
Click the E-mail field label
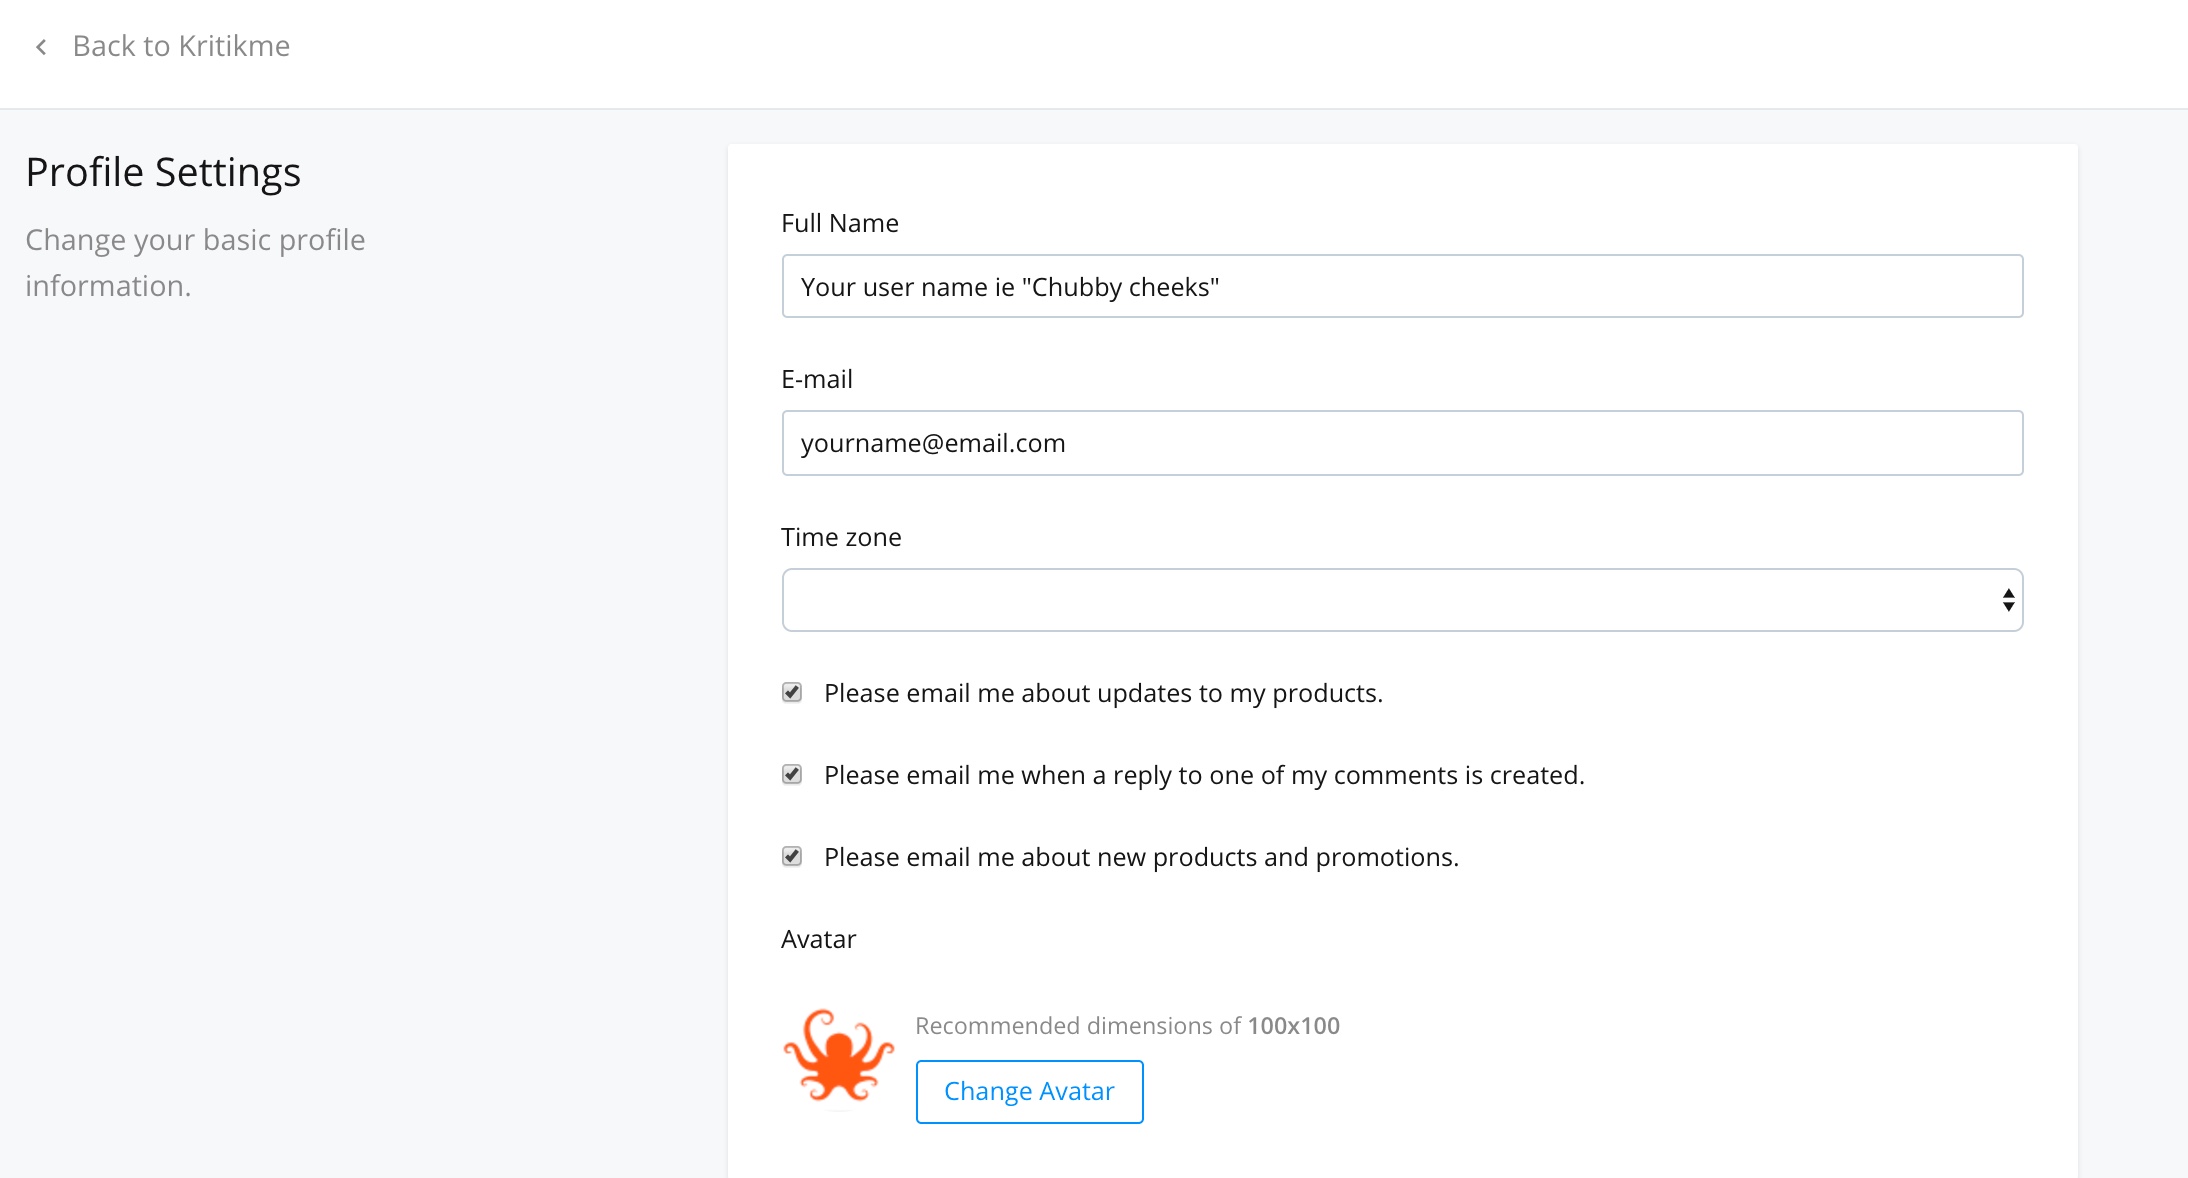[x=817, y=379]
